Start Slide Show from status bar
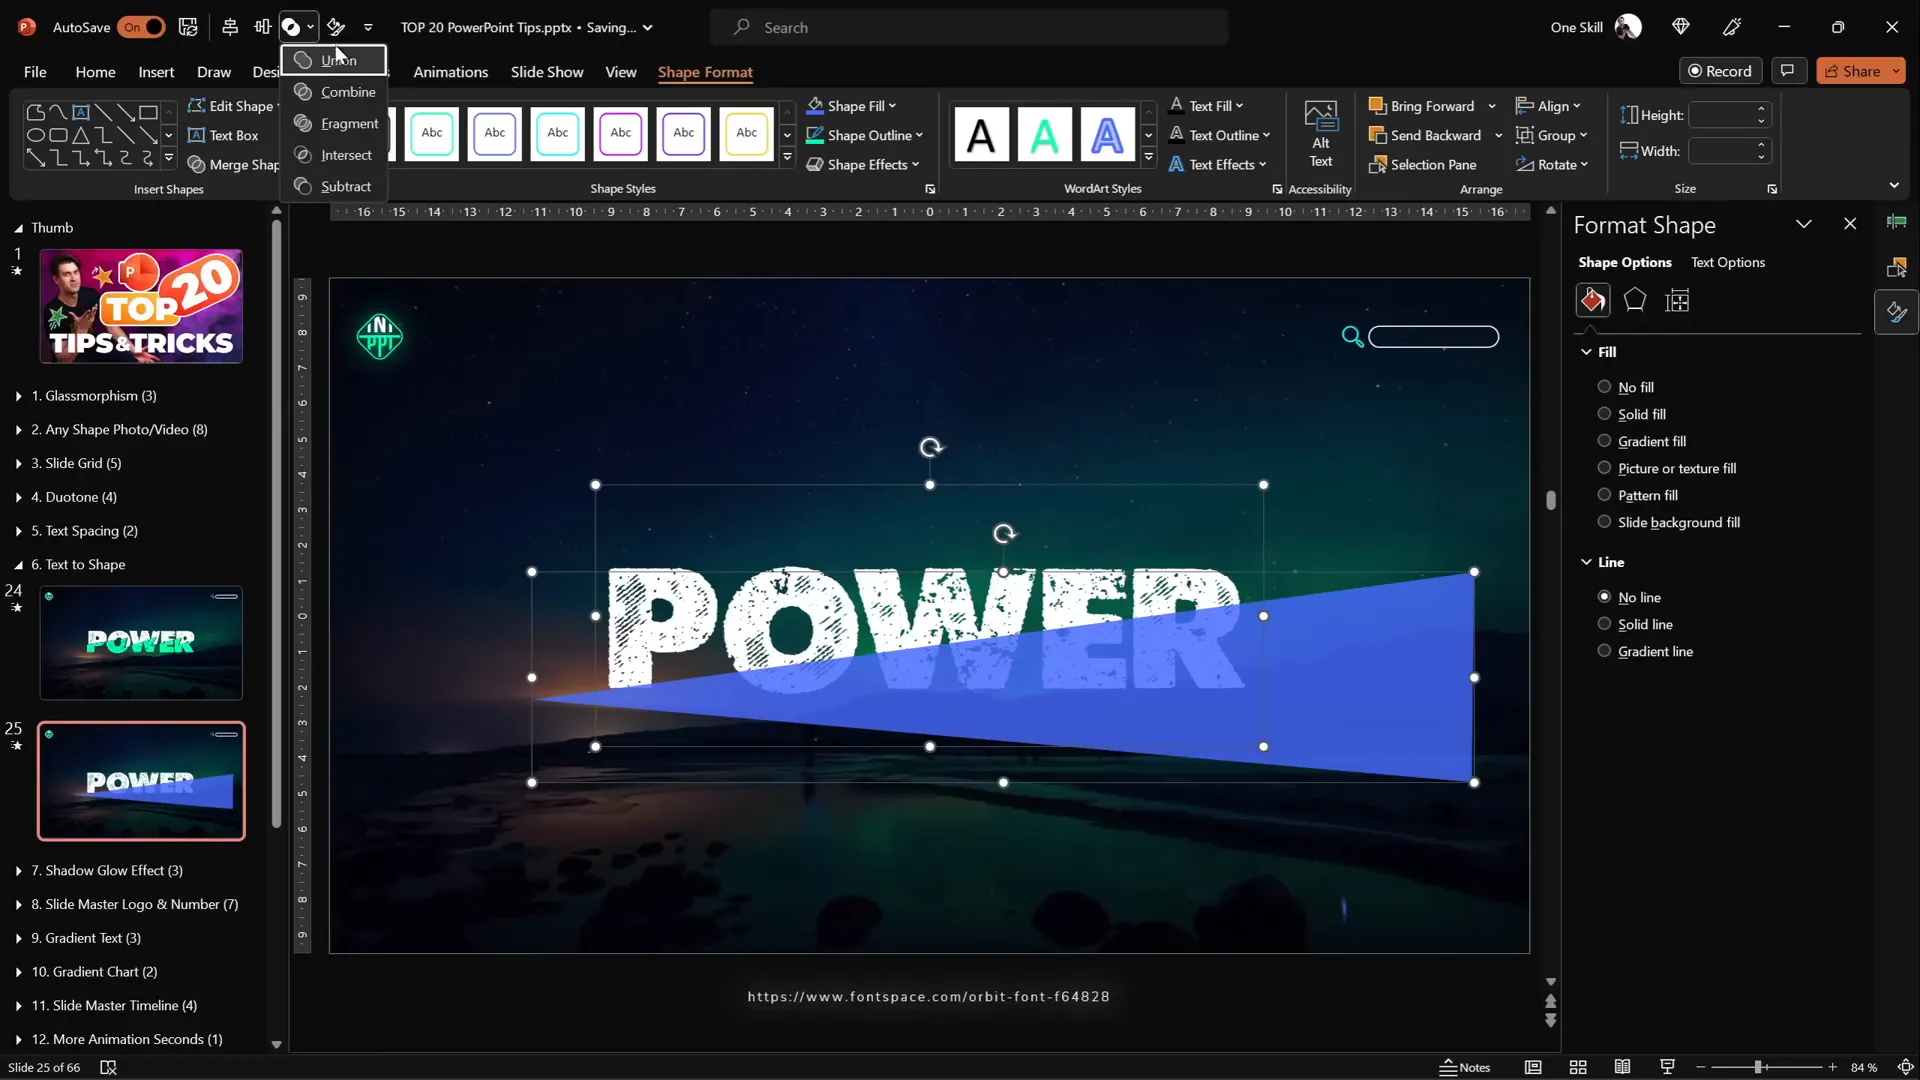The height and width of the screenshot is (1080, 1920). click(1667, 1067)
